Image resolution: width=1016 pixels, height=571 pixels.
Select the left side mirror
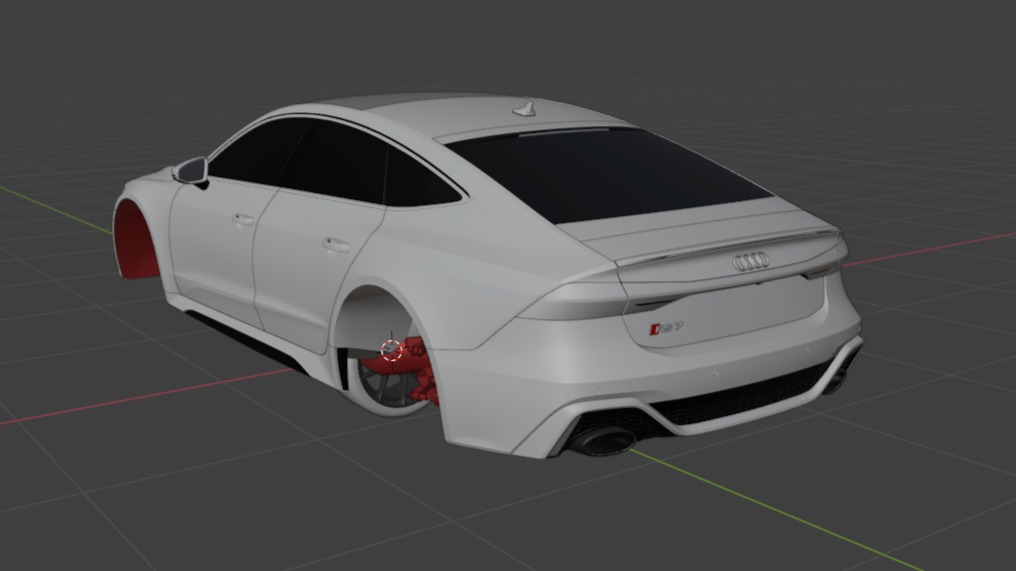click(190, 171)
